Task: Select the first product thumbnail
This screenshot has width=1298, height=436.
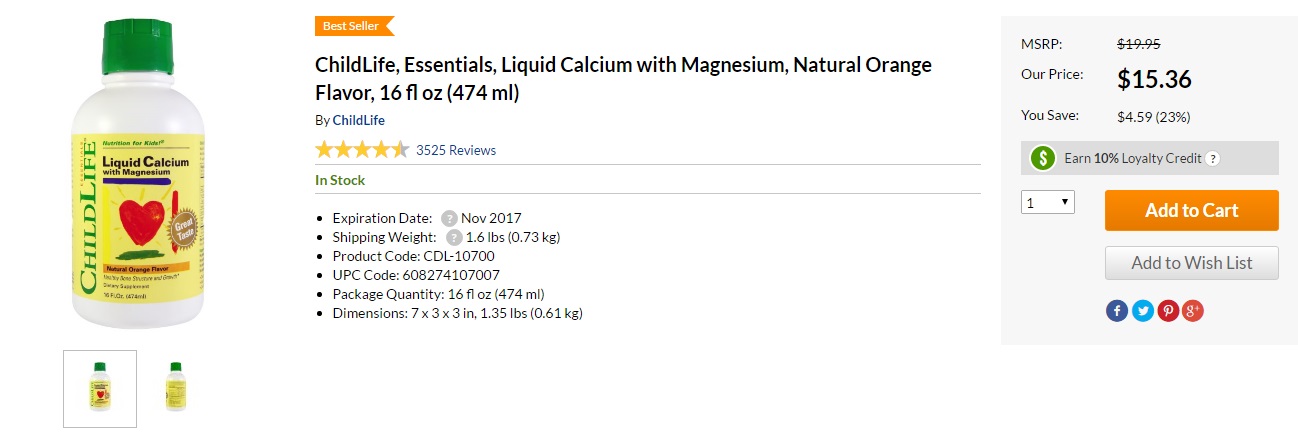Action: coord(100,389)
